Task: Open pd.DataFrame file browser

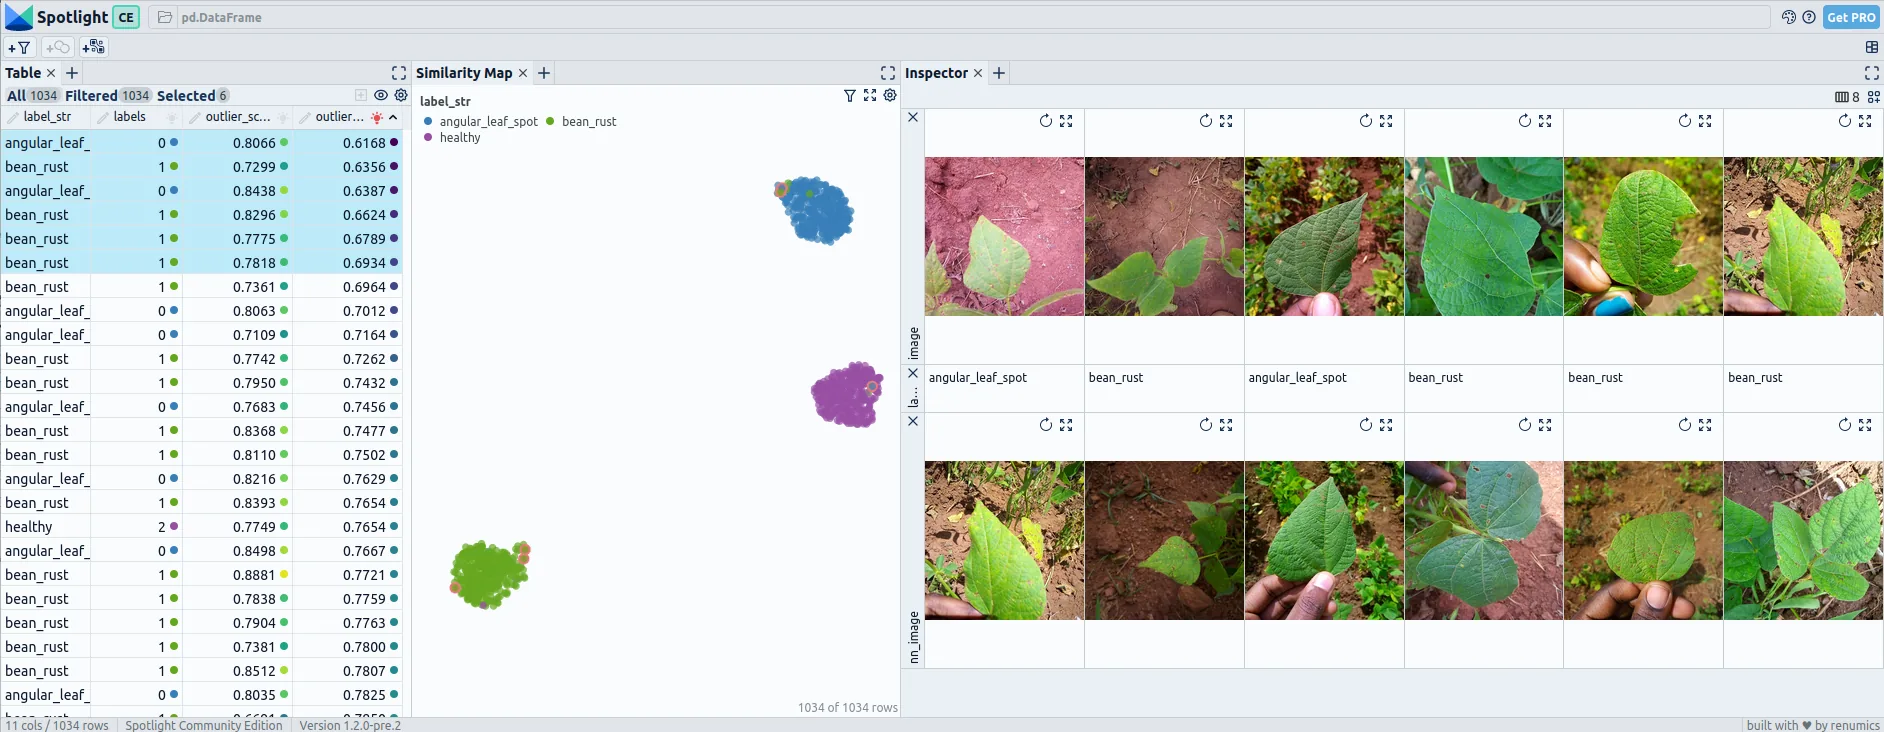Action: coord(165,17)
